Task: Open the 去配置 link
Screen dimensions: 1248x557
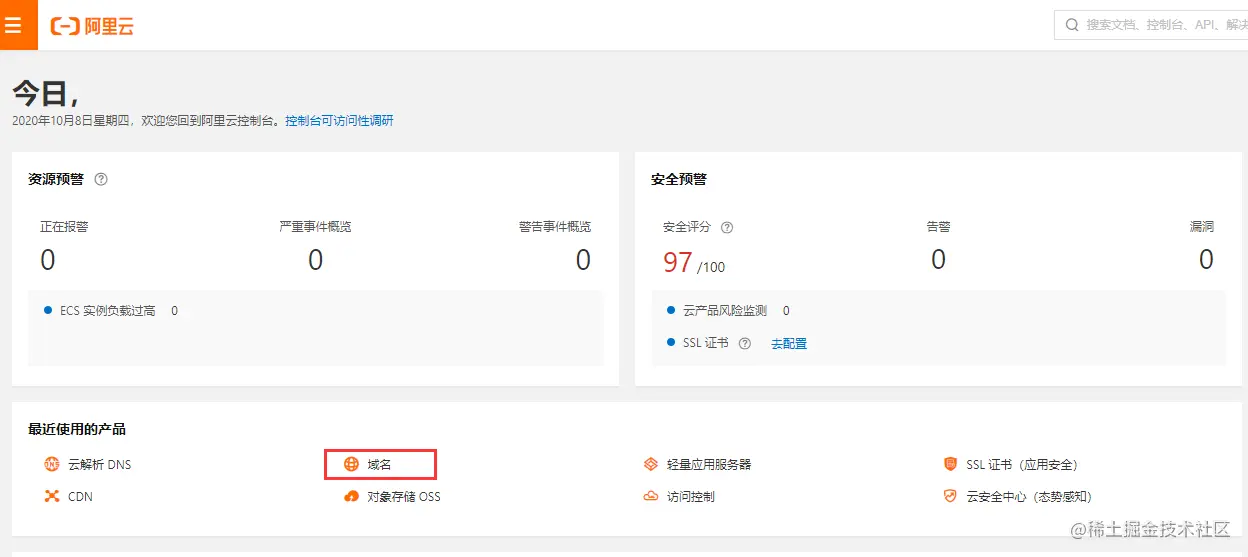Action: 789,344
